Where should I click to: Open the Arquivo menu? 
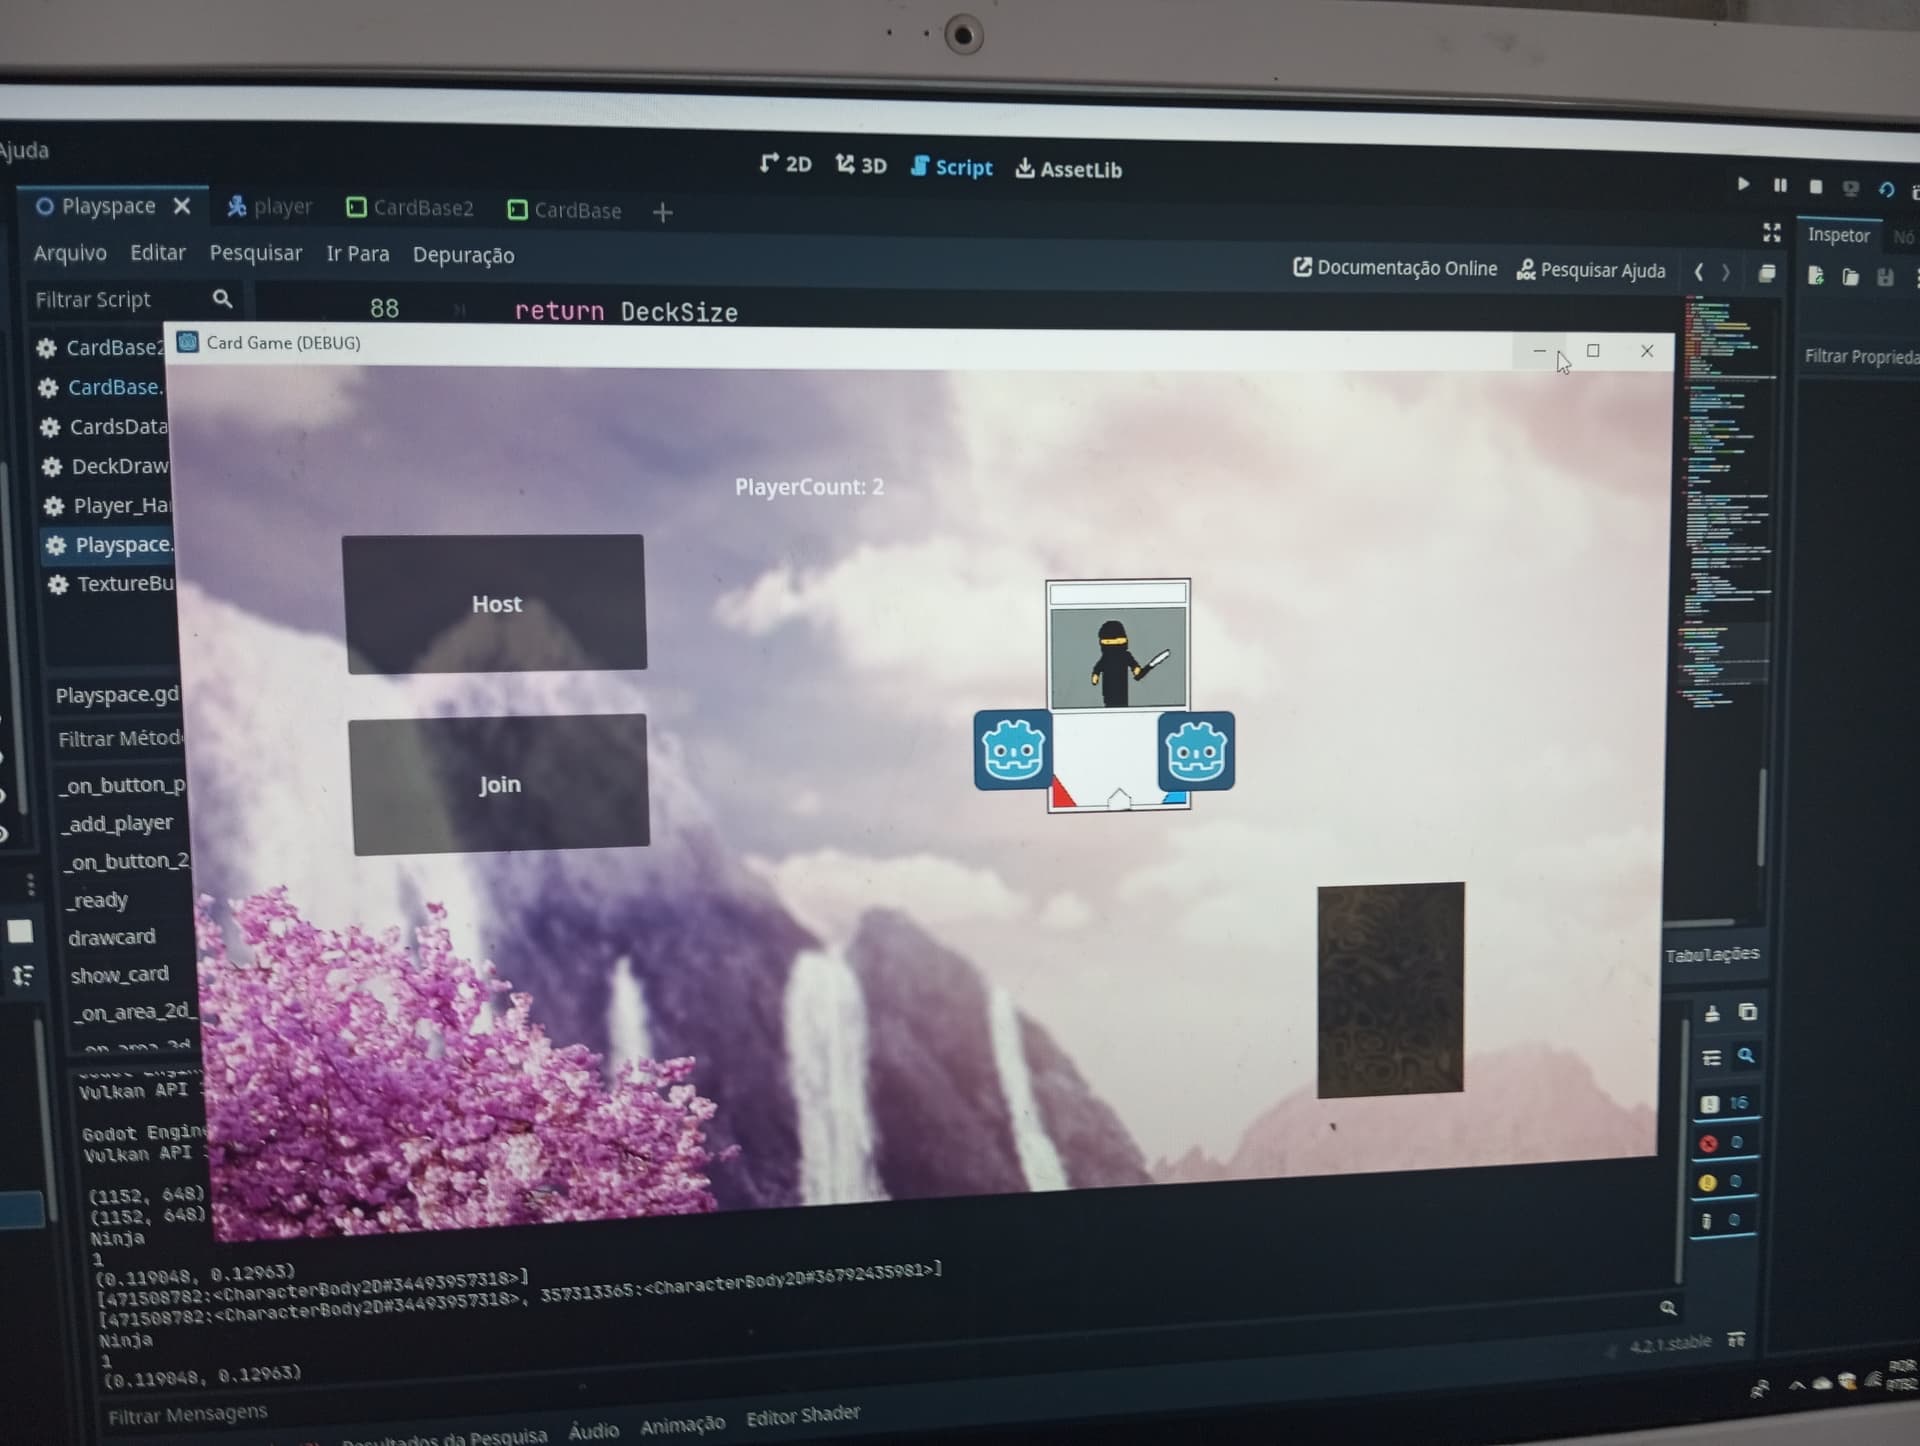(70, 252)
